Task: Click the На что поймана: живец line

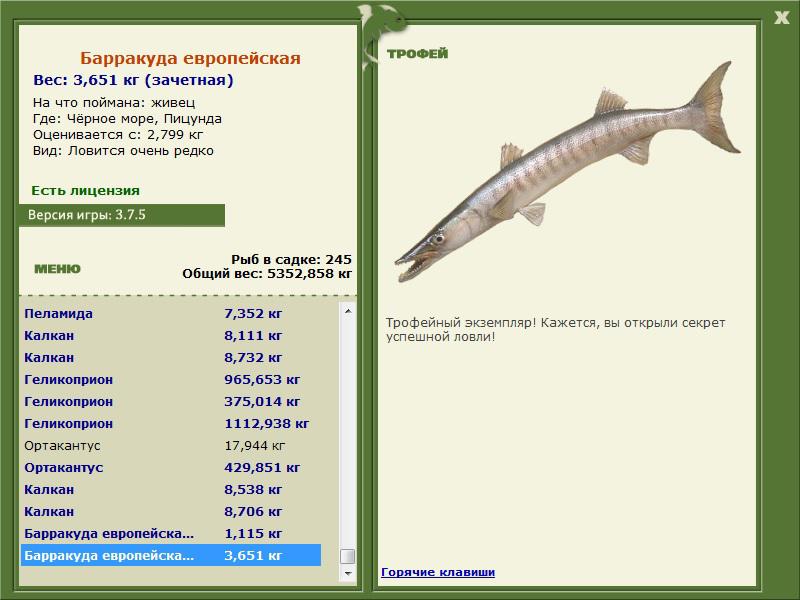Action: tap(114, 103)
